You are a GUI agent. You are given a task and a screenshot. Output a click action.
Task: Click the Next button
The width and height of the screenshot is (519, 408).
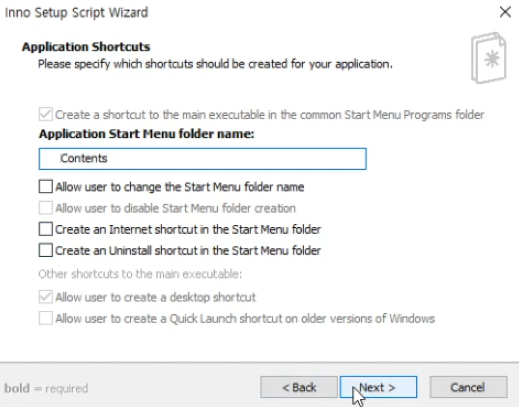(378, 387)
